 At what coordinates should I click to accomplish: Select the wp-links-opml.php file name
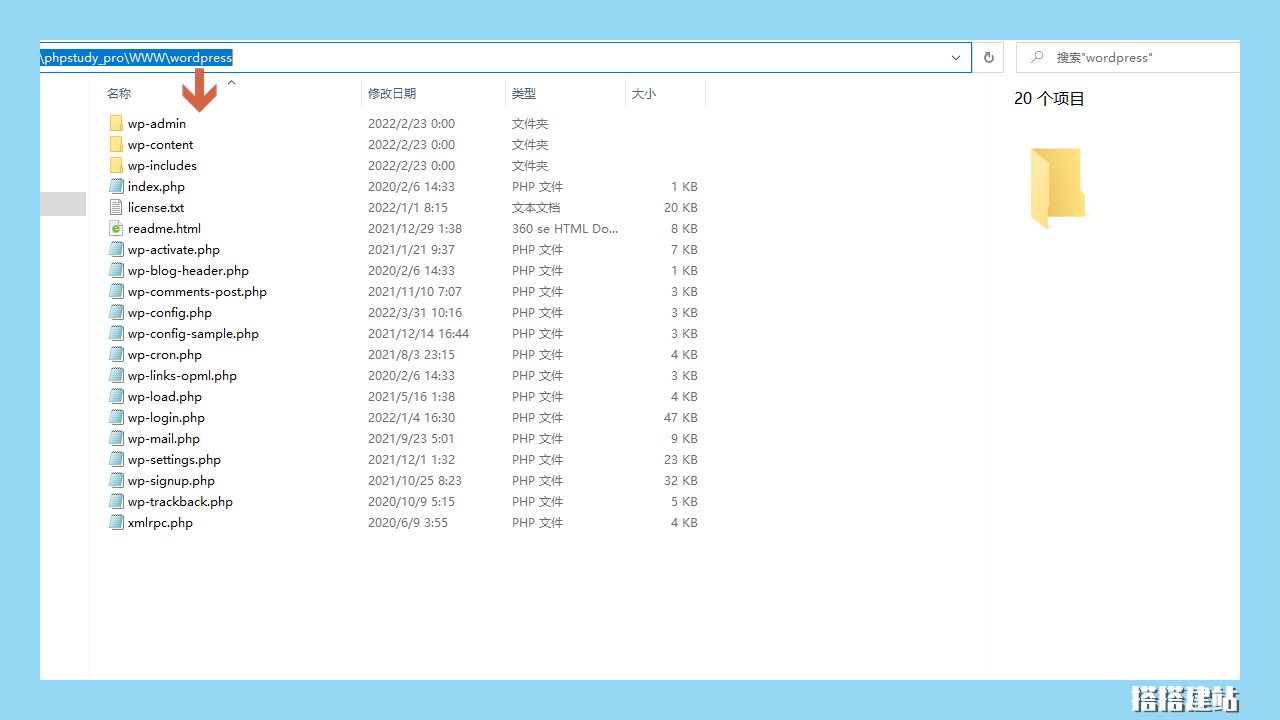[x=182, y=376]
